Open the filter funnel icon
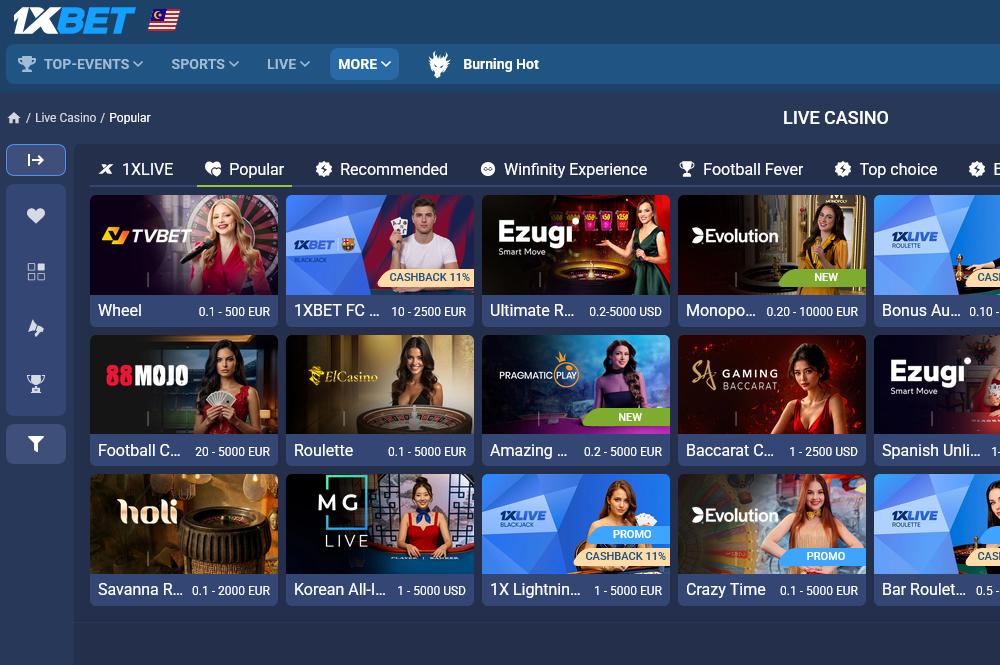1000x665 pixels. 36,444
